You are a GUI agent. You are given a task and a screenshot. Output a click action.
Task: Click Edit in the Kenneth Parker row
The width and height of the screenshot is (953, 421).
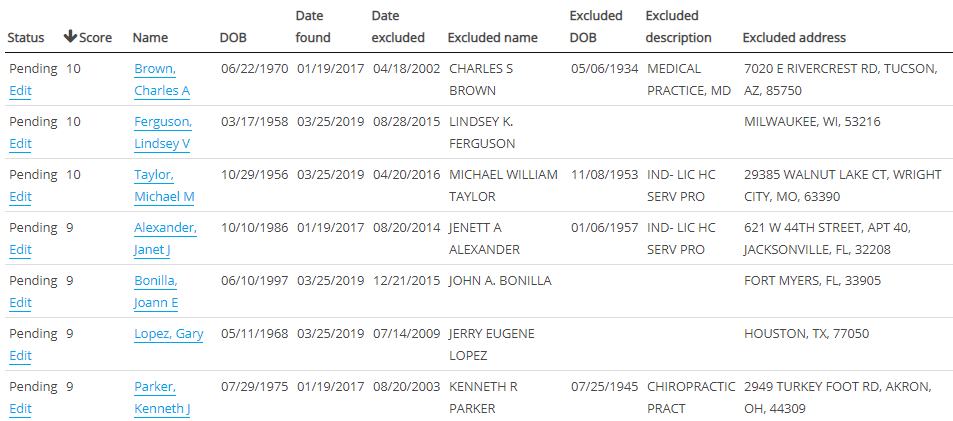[x=20, y=409]
